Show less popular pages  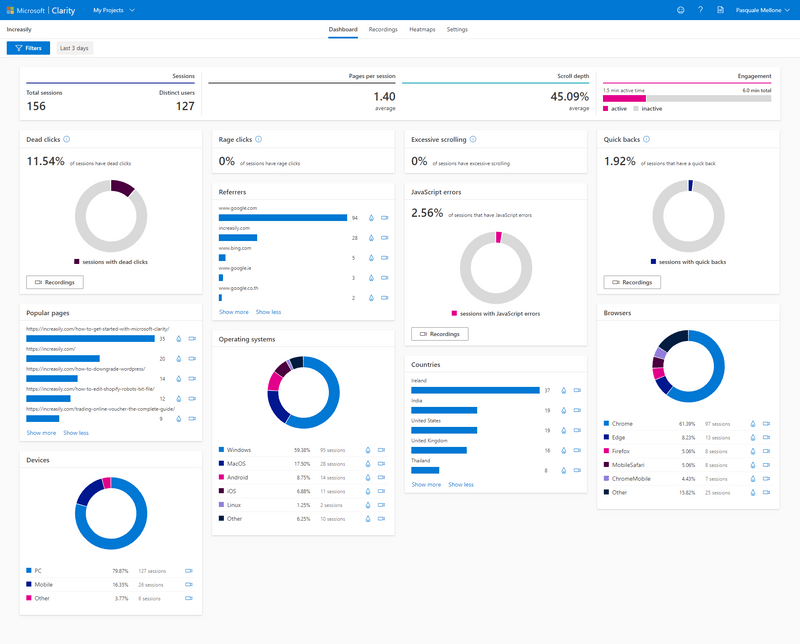click(76, 433)
